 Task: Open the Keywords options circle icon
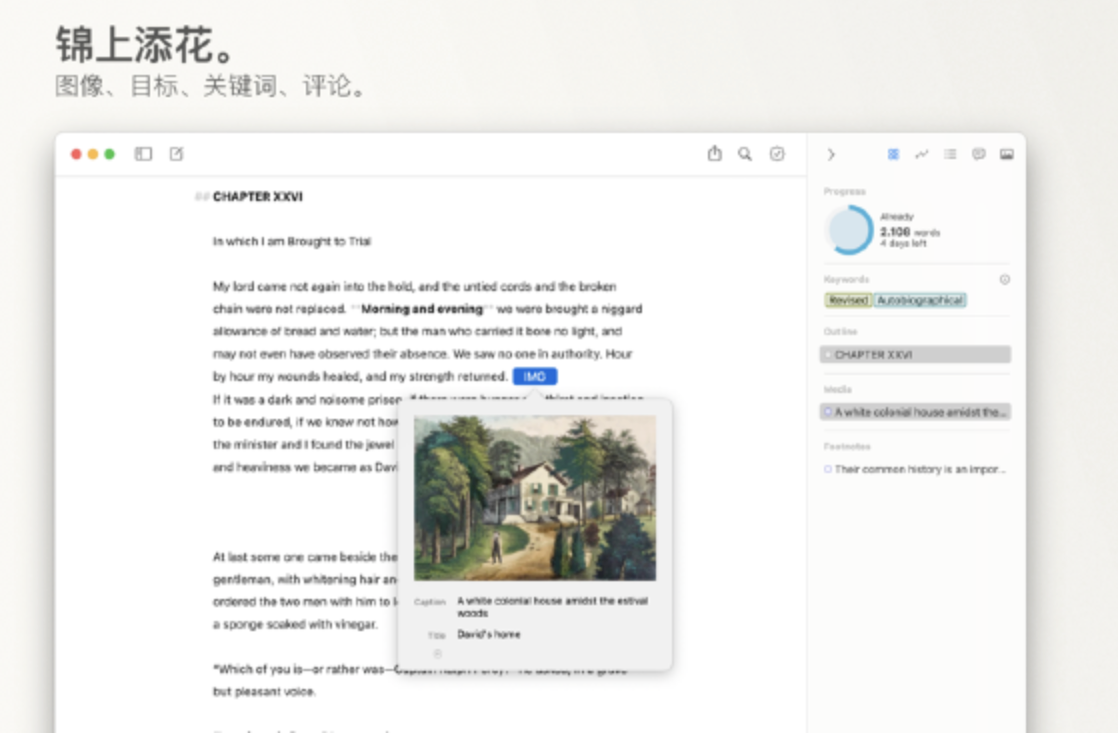1005,280
